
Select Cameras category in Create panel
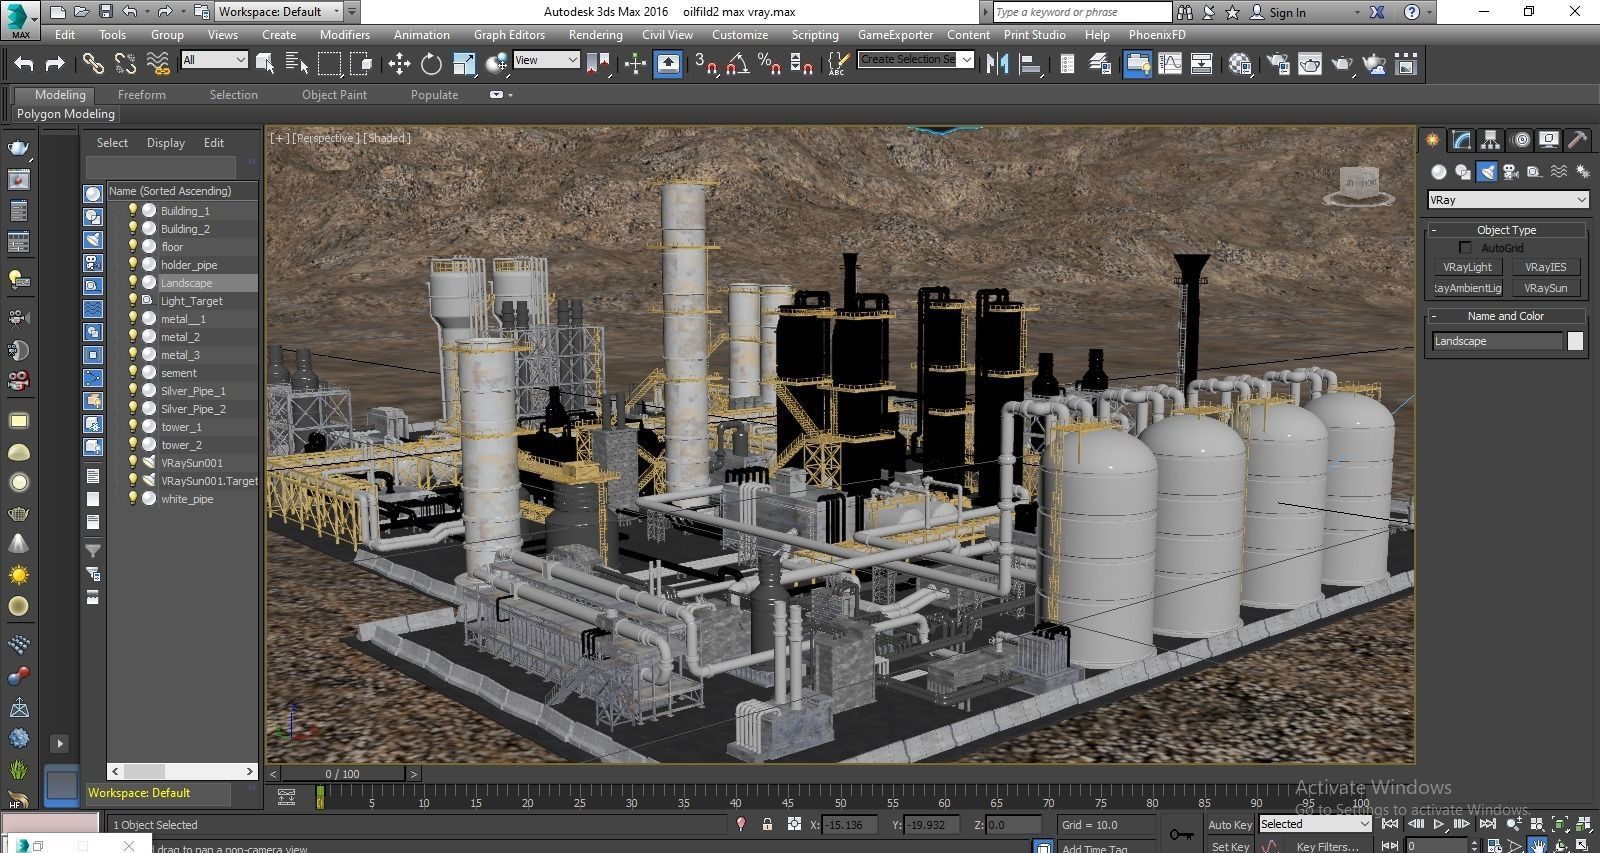coord(1511,172)
